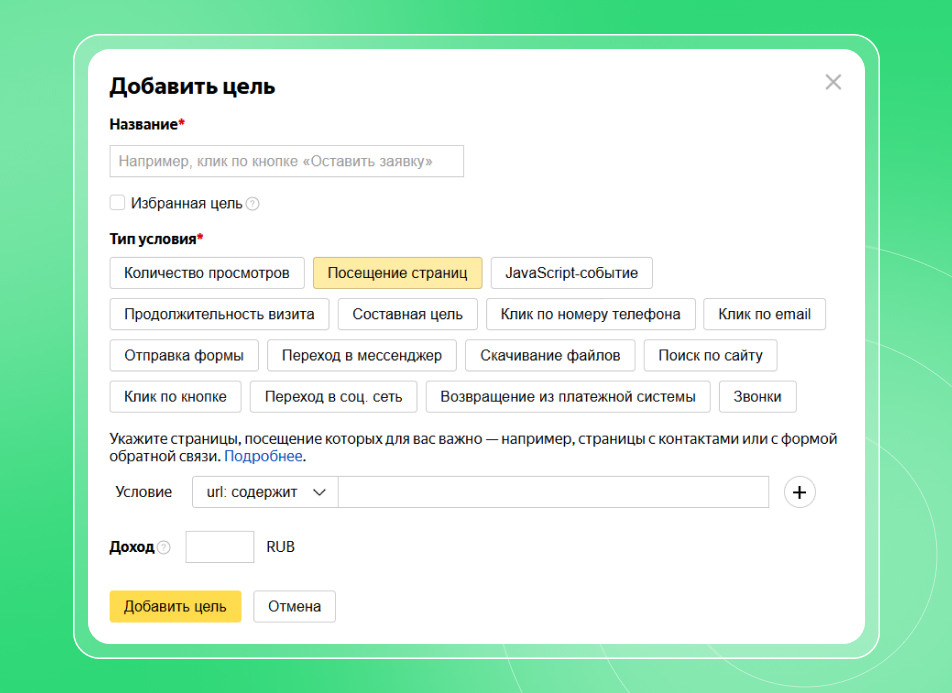Select Посещение страниц condition type
Image resolution: width=952 pixels, height=693 pixels.
click(x=398, y=273)
